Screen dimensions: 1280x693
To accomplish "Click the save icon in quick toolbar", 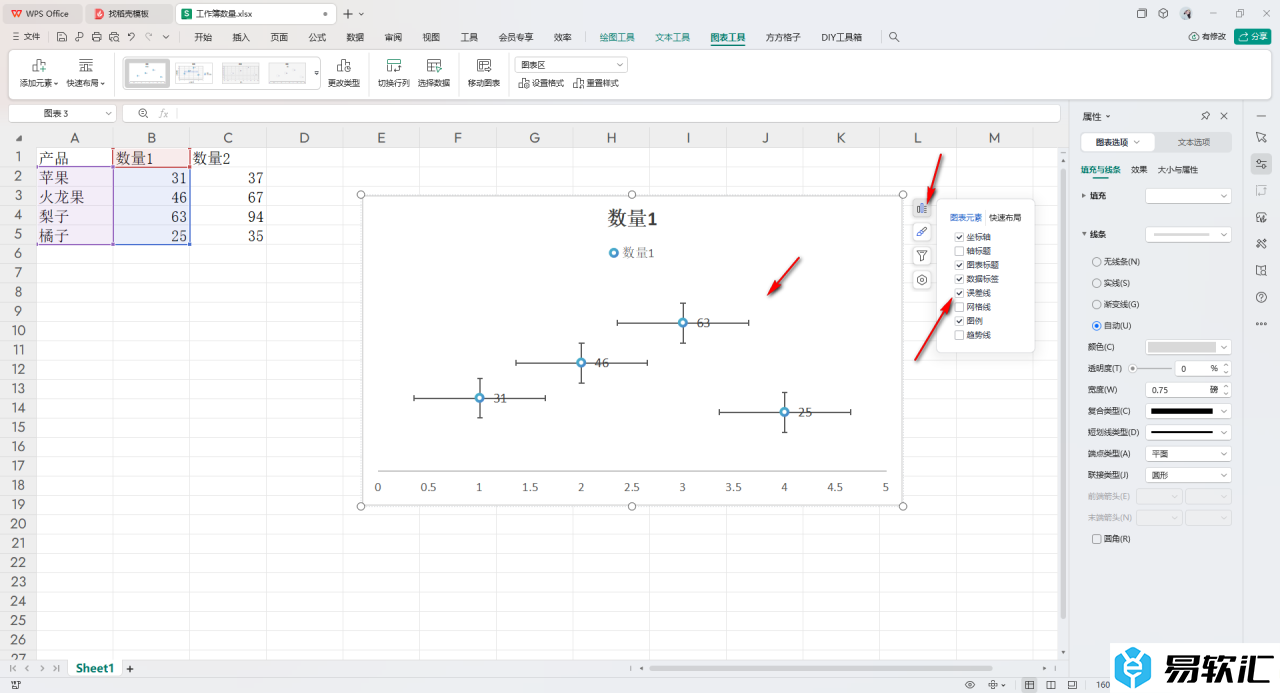I will pyautogui.click(x=62, y=37).
